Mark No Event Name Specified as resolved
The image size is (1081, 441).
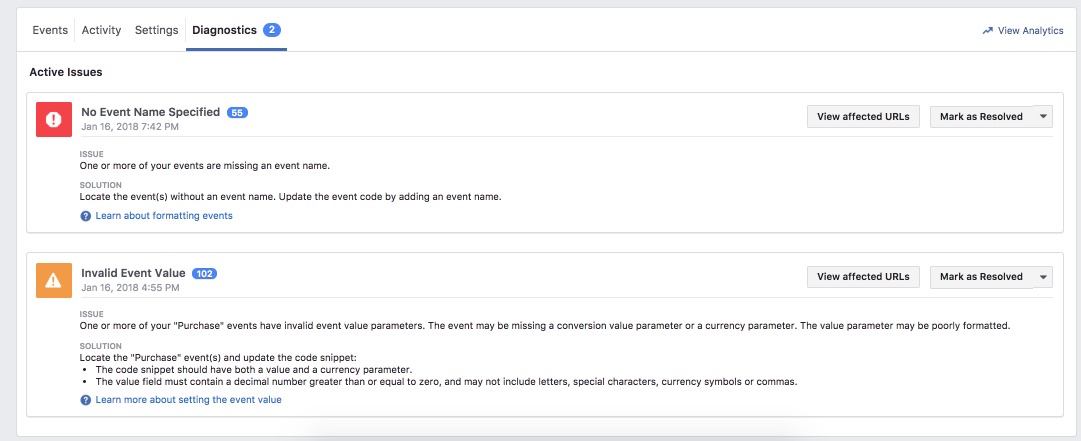point(981,116)
